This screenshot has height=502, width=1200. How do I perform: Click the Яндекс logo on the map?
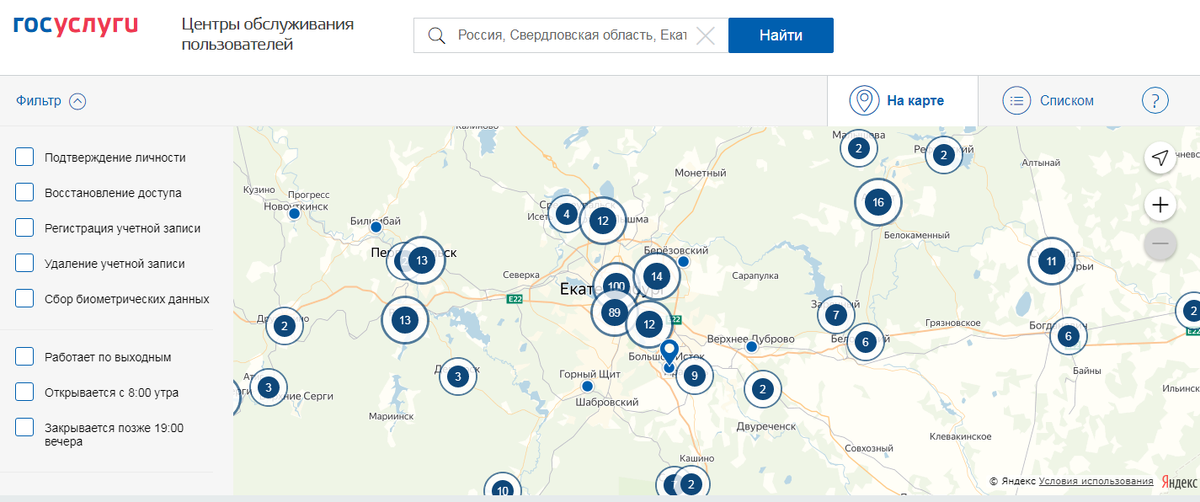pyautogui.click(x=1179, y=481)
